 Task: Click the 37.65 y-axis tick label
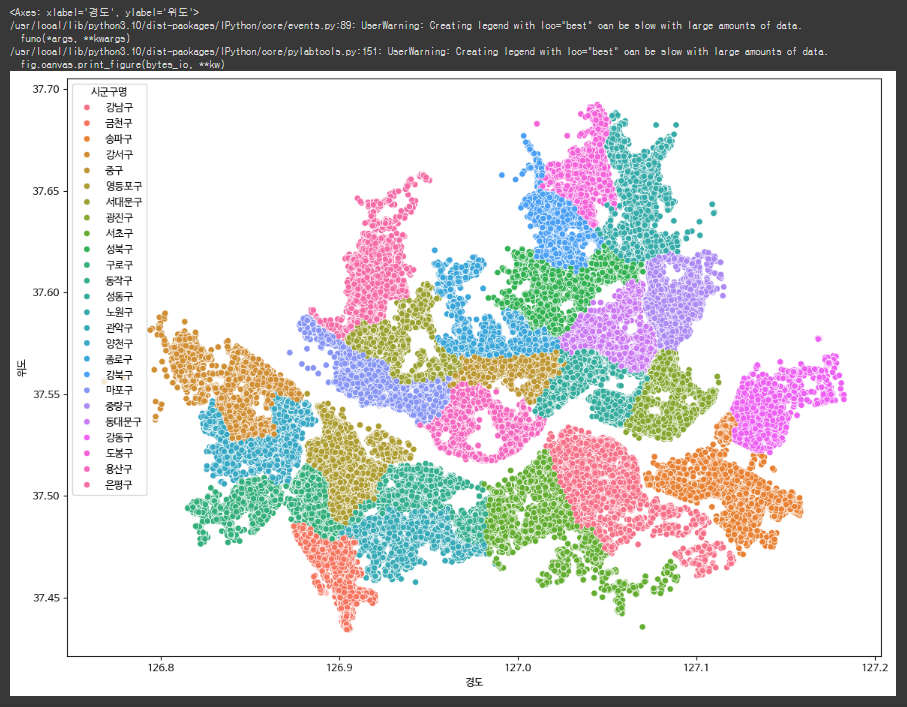point(46,191)
